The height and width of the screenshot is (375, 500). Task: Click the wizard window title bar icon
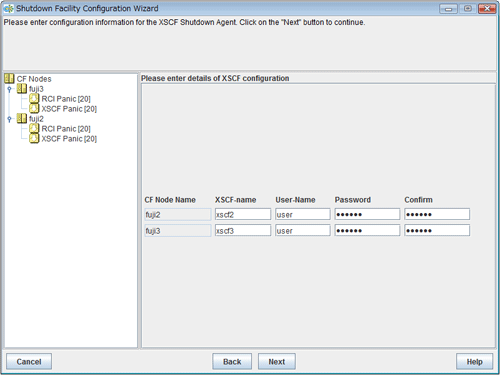9,9
